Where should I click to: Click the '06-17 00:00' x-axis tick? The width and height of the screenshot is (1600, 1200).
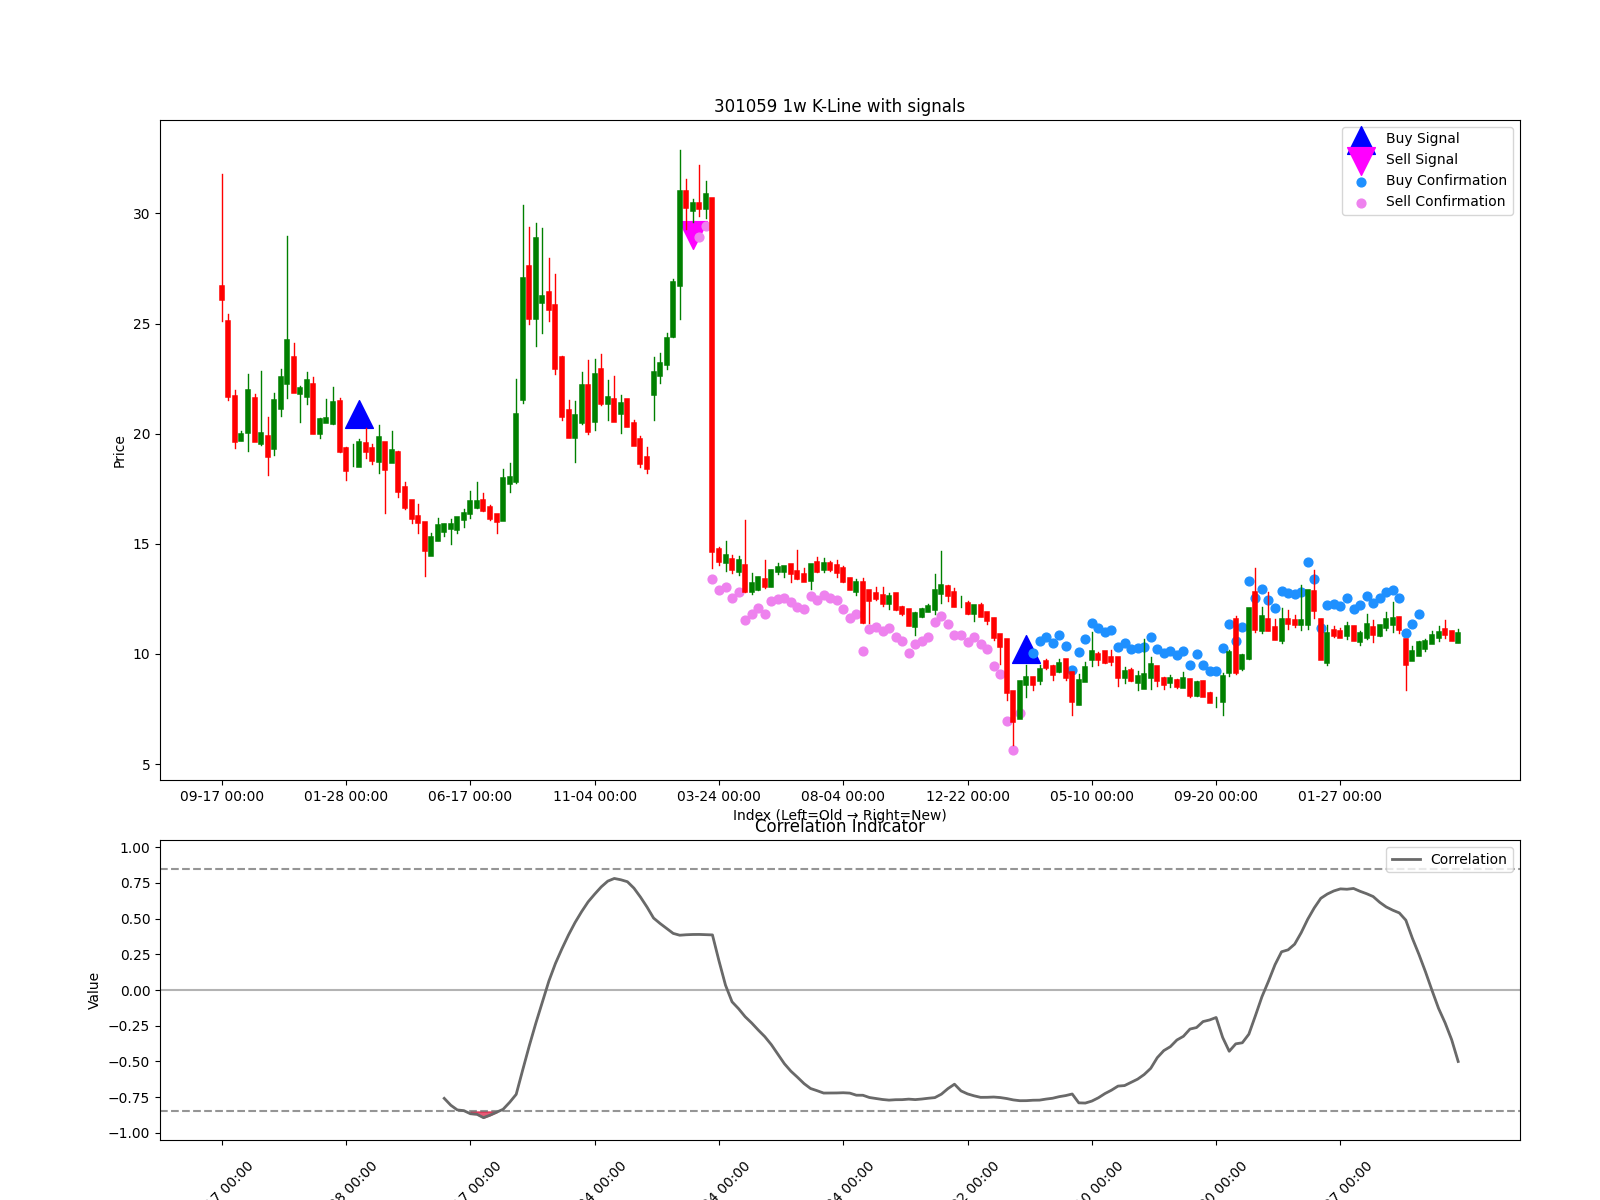point(470,797)
